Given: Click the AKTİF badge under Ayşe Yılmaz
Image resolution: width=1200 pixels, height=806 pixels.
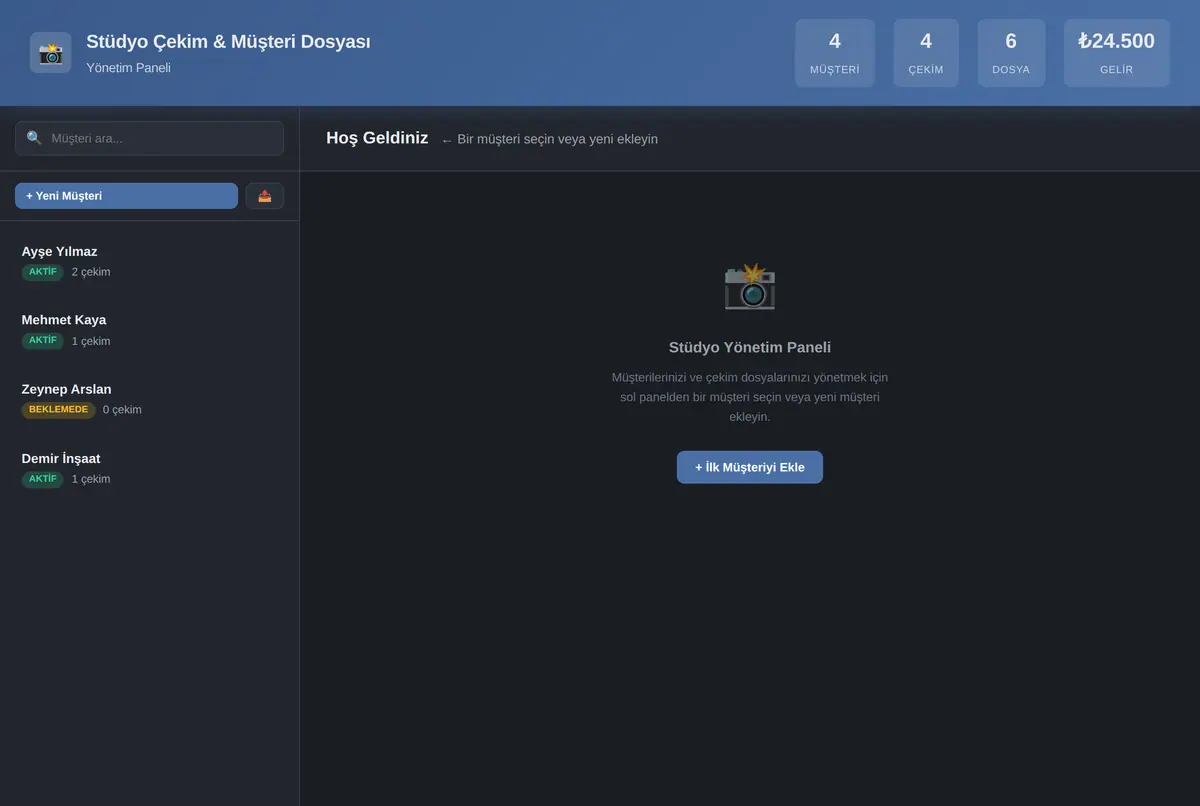Looking at the screenshot, I should point(43,272).
